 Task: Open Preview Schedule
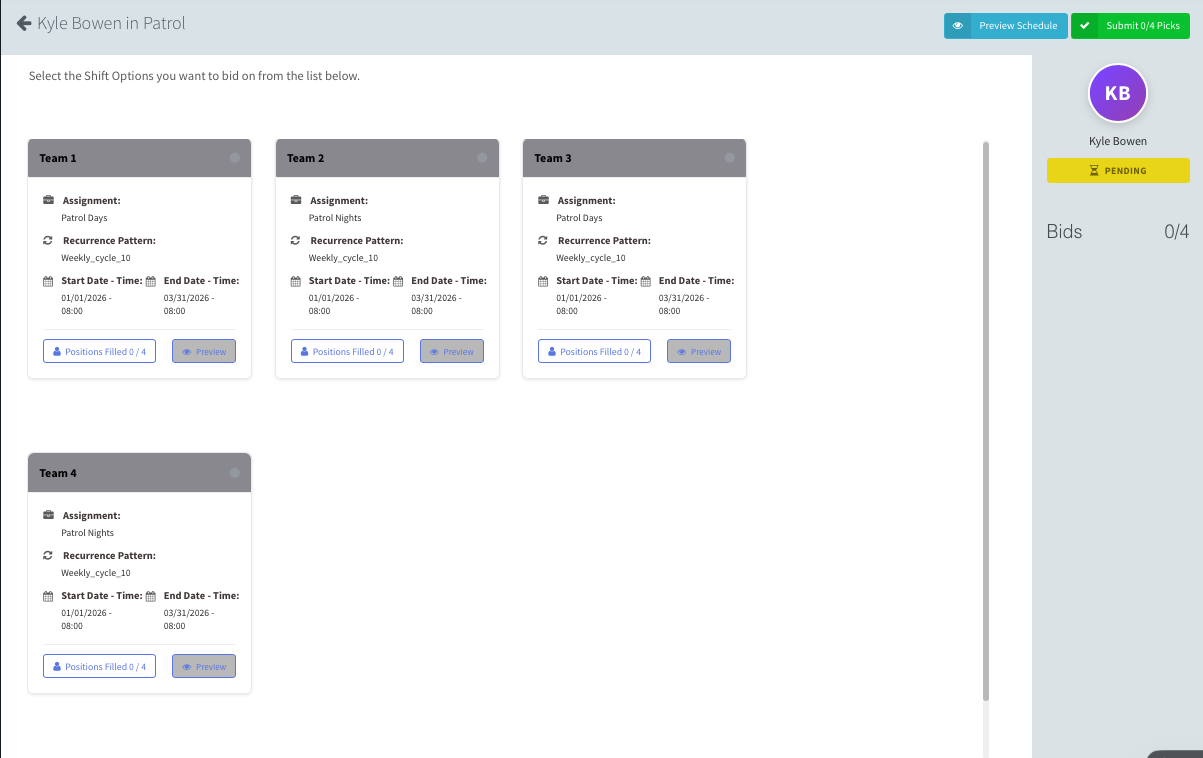point(1005,26)
